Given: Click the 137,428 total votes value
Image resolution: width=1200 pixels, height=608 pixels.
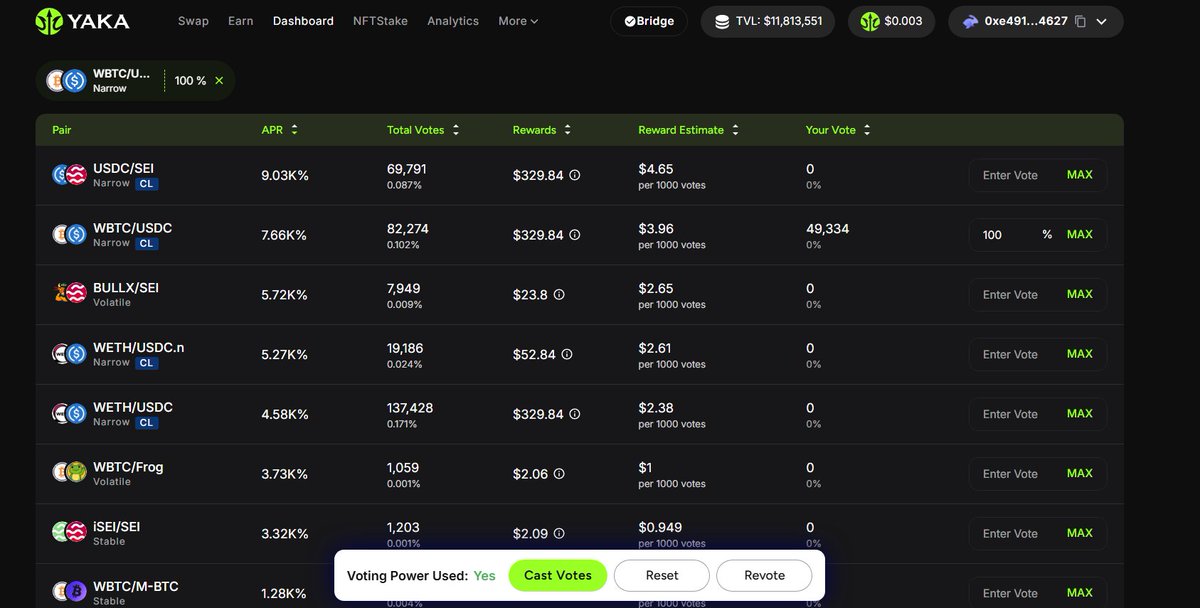Looking at the screenshot, I should pyautogui.click(x=410, y=408).
